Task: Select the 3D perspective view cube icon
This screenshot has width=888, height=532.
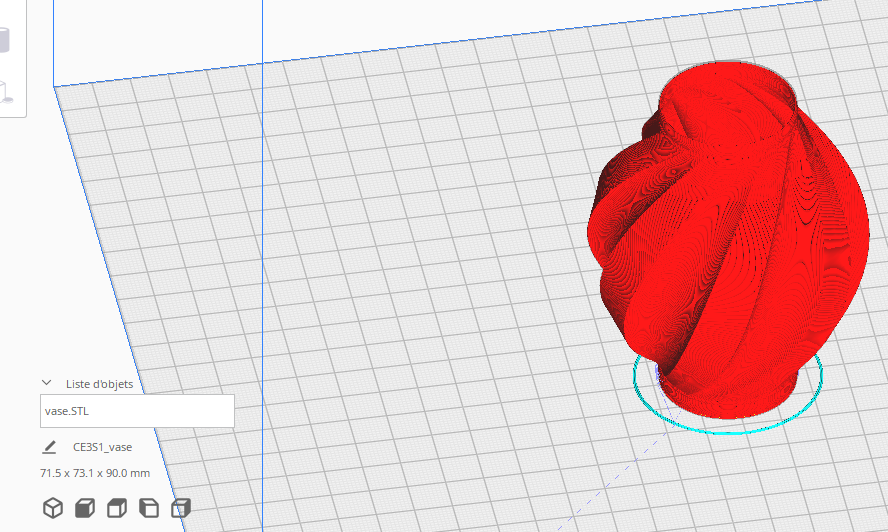Action: coord(53,508)
